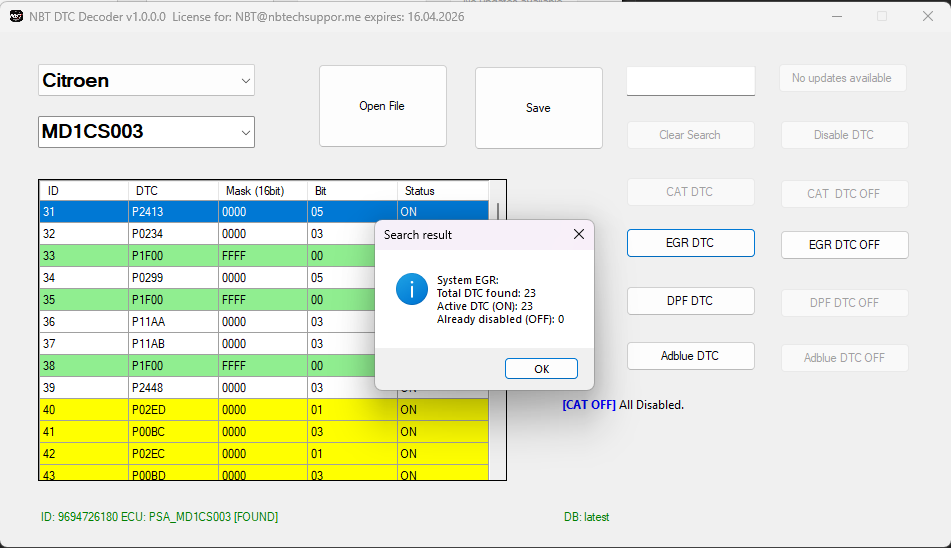
Task: Click the ID column header
Action: 84,190
